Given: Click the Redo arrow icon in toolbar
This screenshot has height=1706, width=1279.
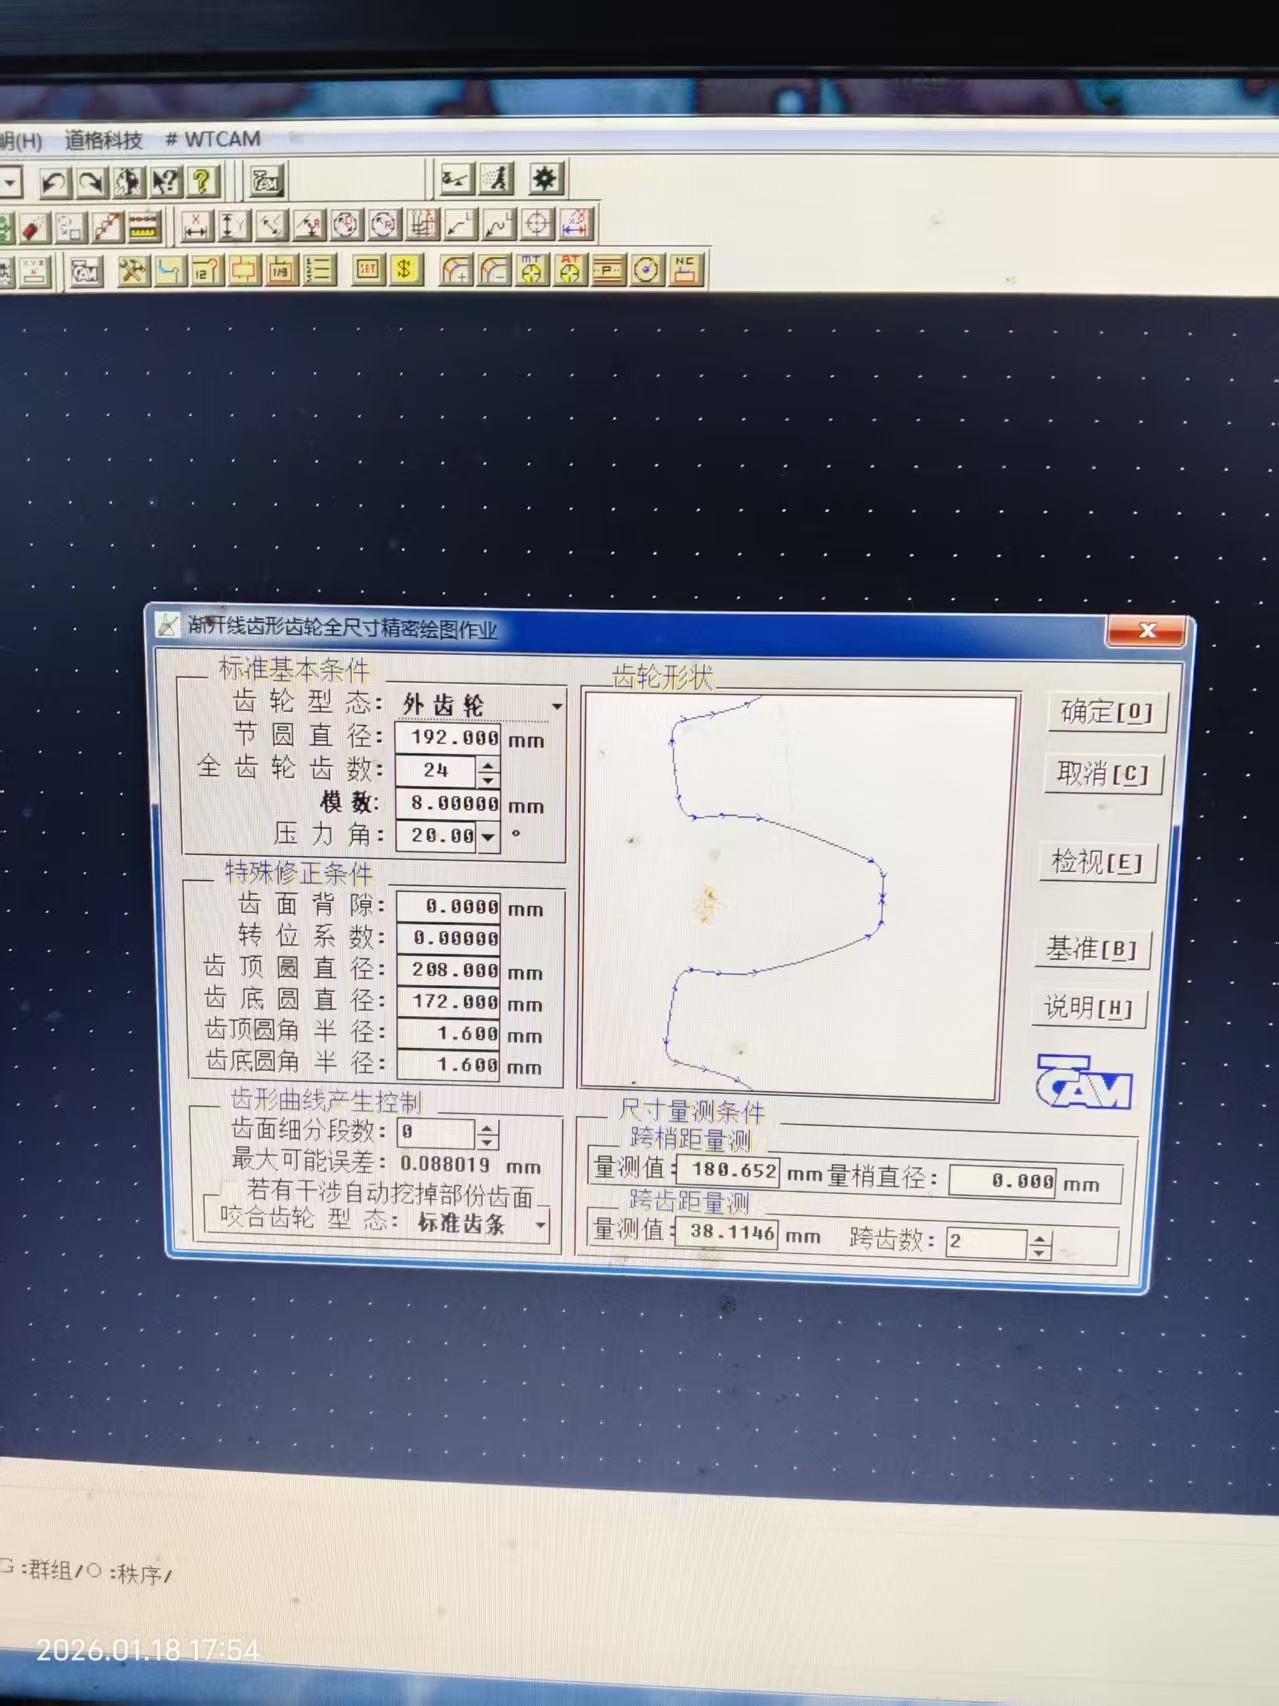Looking at the screenshot, I should tap(92, 182).
